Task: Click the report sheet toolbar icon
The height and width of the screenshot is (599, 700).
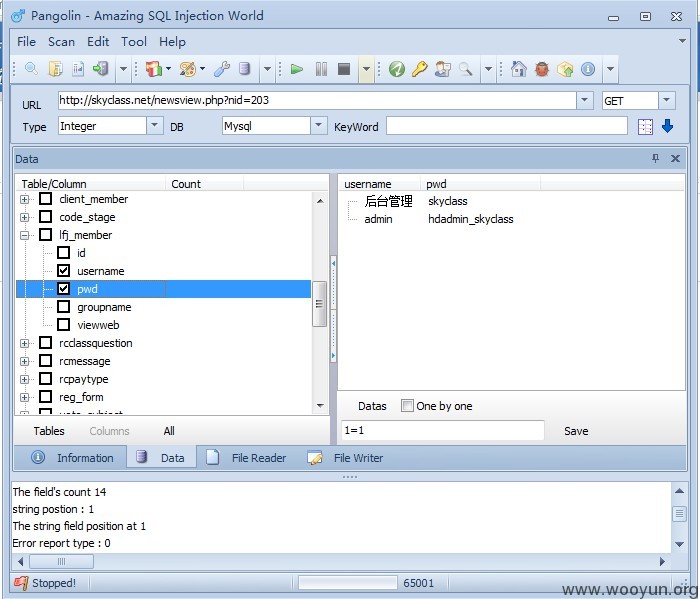Action: tap(78, 69)
